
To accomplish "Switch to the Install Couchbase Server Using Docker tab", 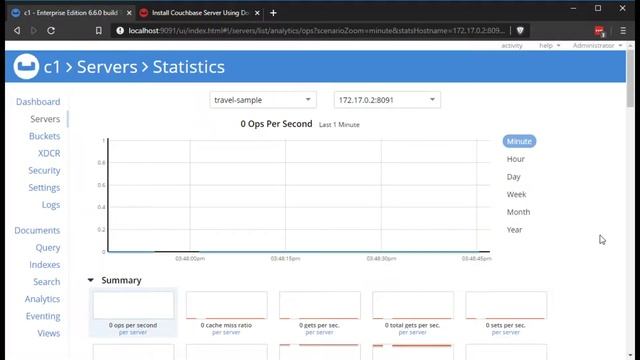I will pyautogui.click(x=200, y=13).
